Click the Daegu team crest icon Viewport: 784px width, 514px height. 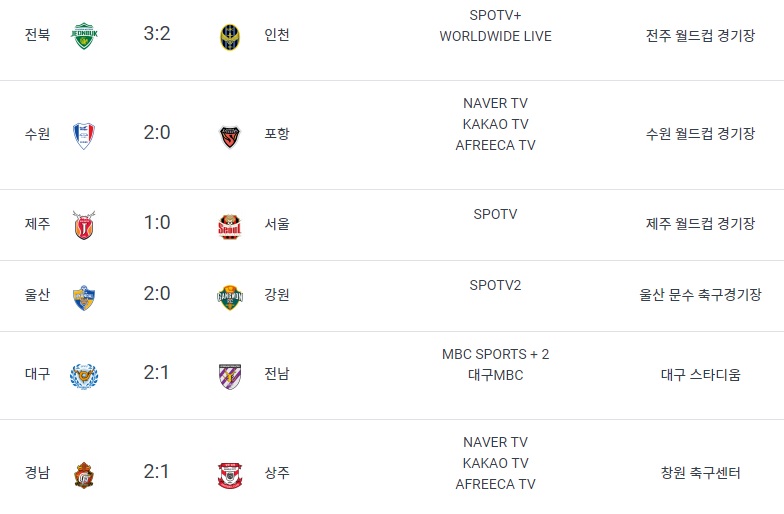pos(84,376)
